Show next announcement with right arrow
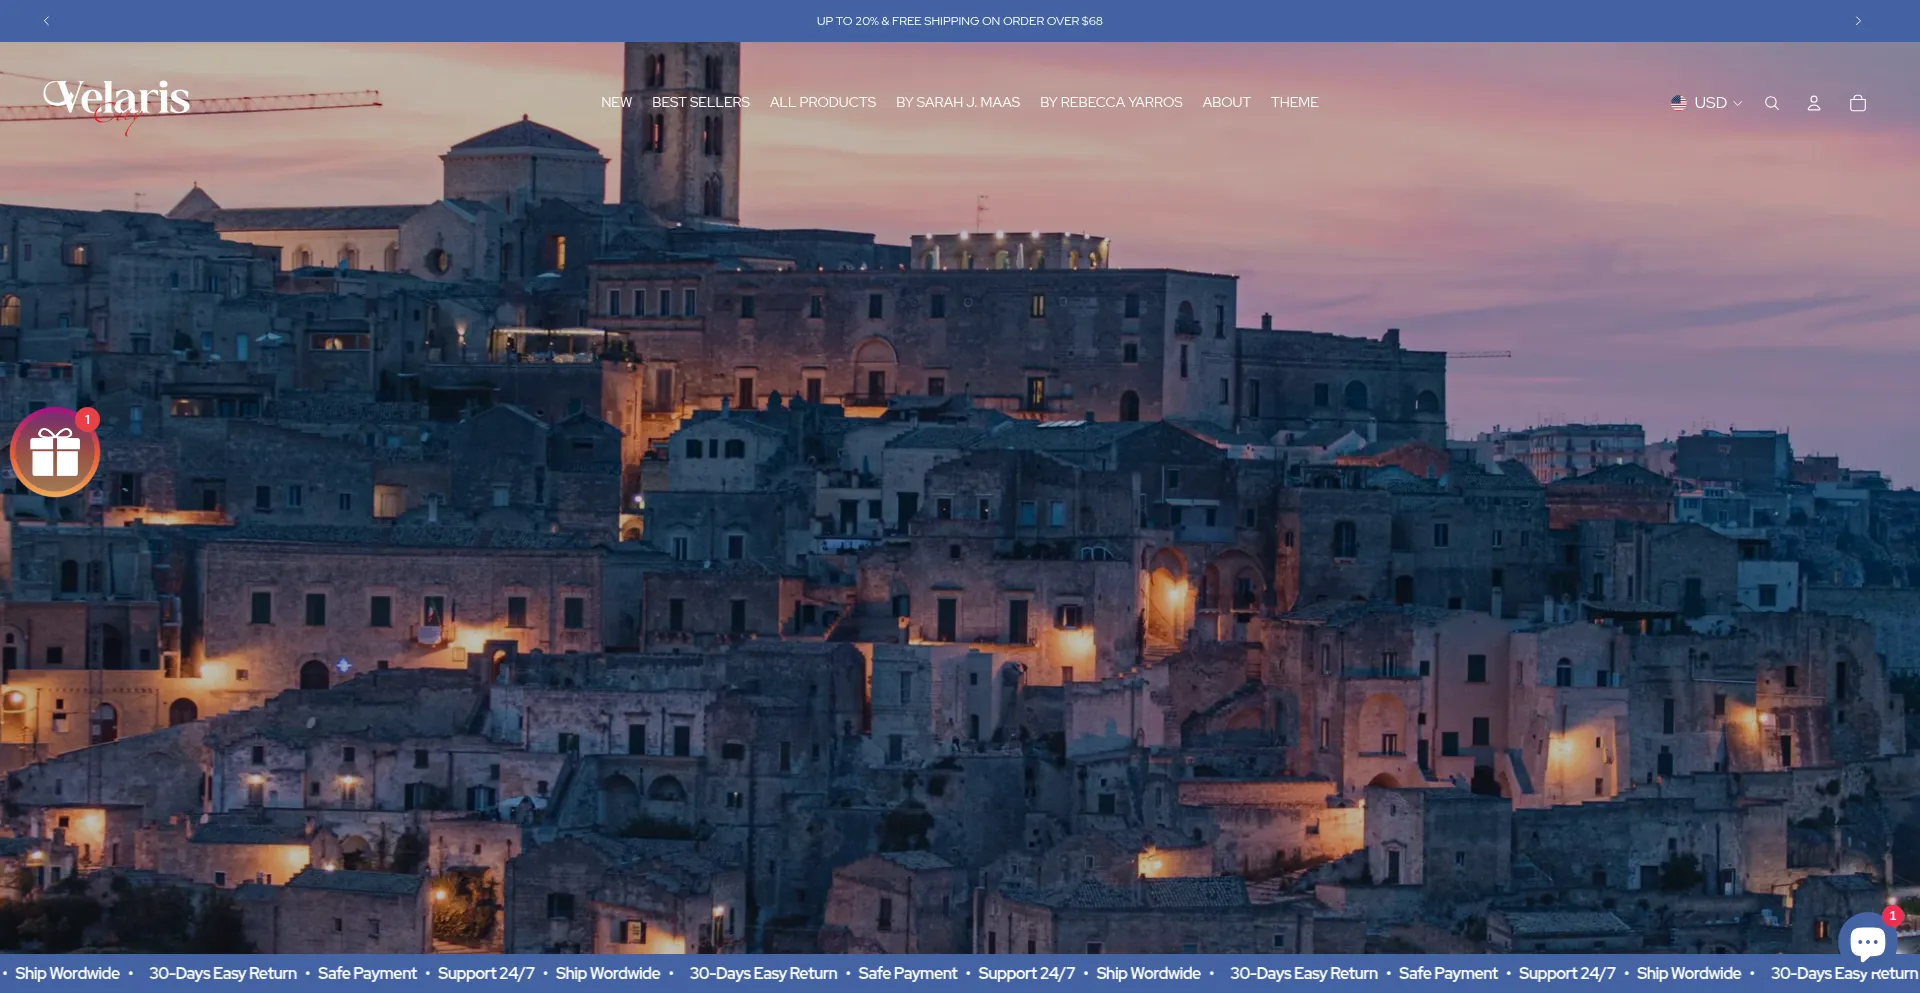The width and height of the screenshot is (1920, 993). coord(1857,21)
